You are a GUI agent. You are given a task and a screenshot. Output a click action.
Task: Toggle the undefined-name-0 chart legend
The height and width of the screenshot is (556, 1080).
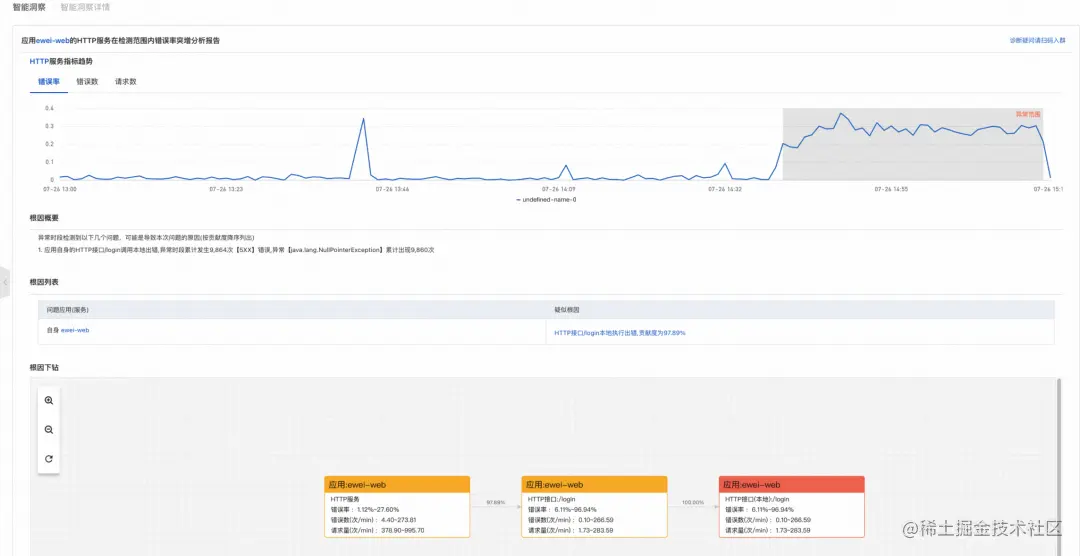tap(546, 199)
